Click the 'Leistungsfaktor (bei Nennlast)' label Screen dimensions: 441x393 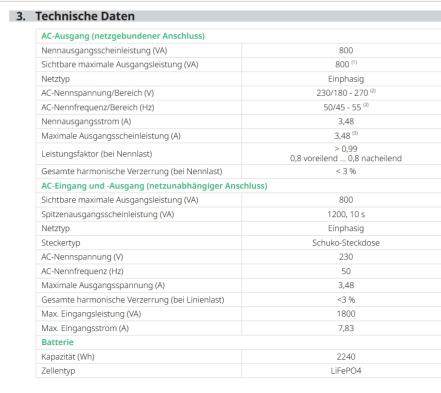(97, 154)
